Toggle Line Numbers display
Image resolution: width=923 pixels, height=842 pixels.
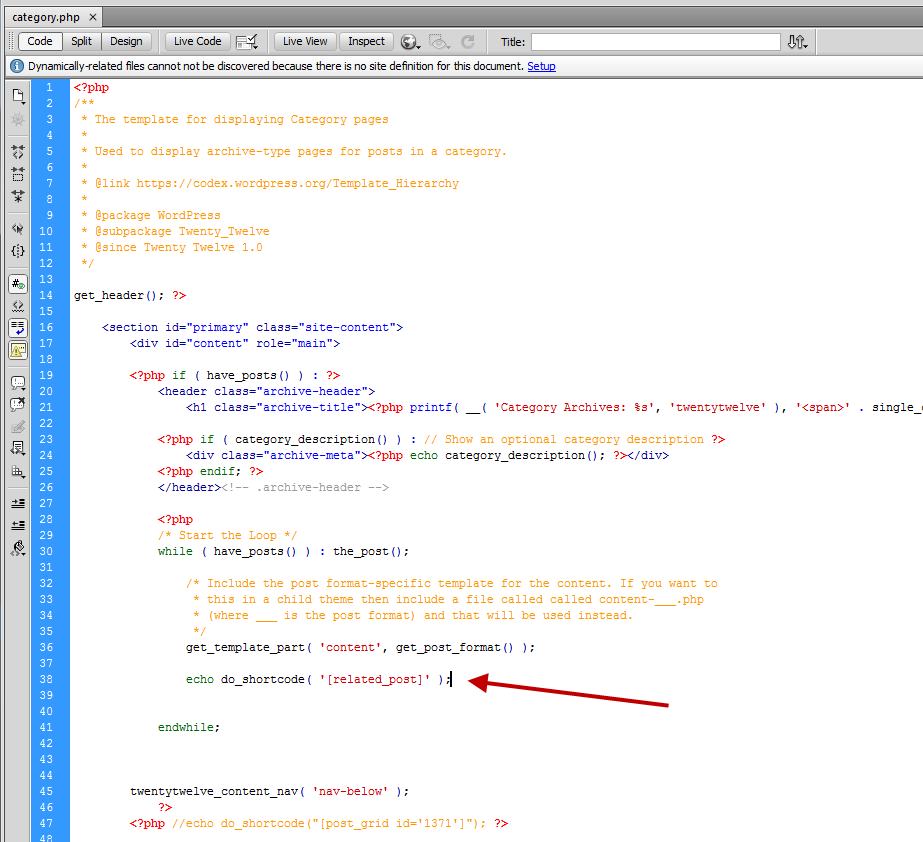tap(18, 284)
